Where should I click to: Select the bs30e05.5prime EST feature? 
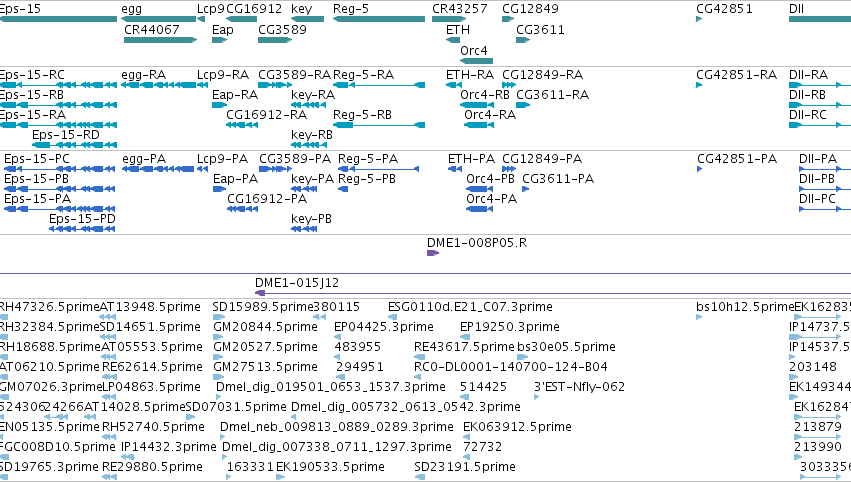pos(522,357)
